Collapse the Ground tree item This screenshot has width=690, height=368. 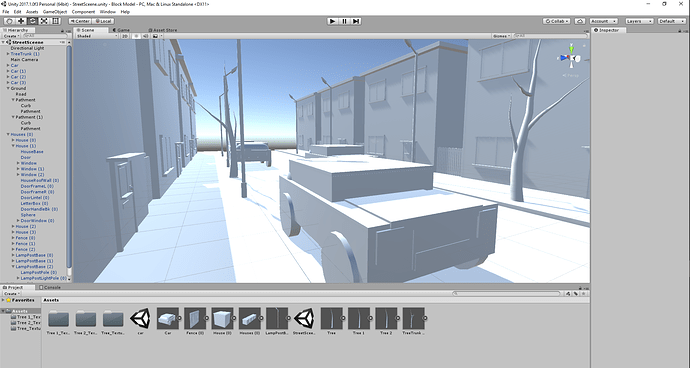8,88
